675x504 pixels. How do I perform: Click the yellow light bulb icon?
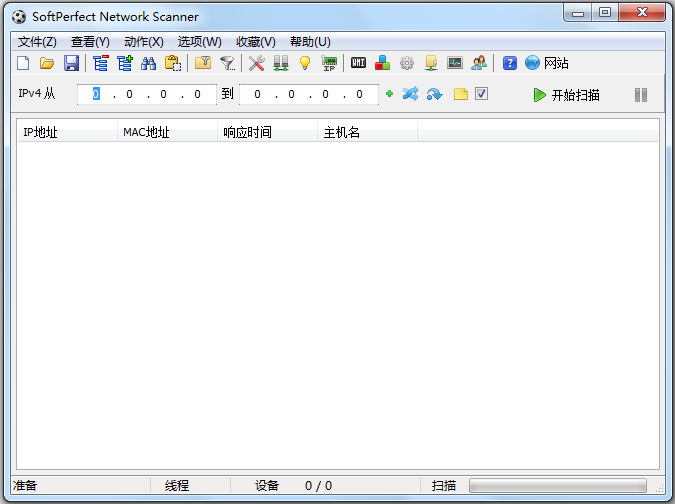pos(305,63)
